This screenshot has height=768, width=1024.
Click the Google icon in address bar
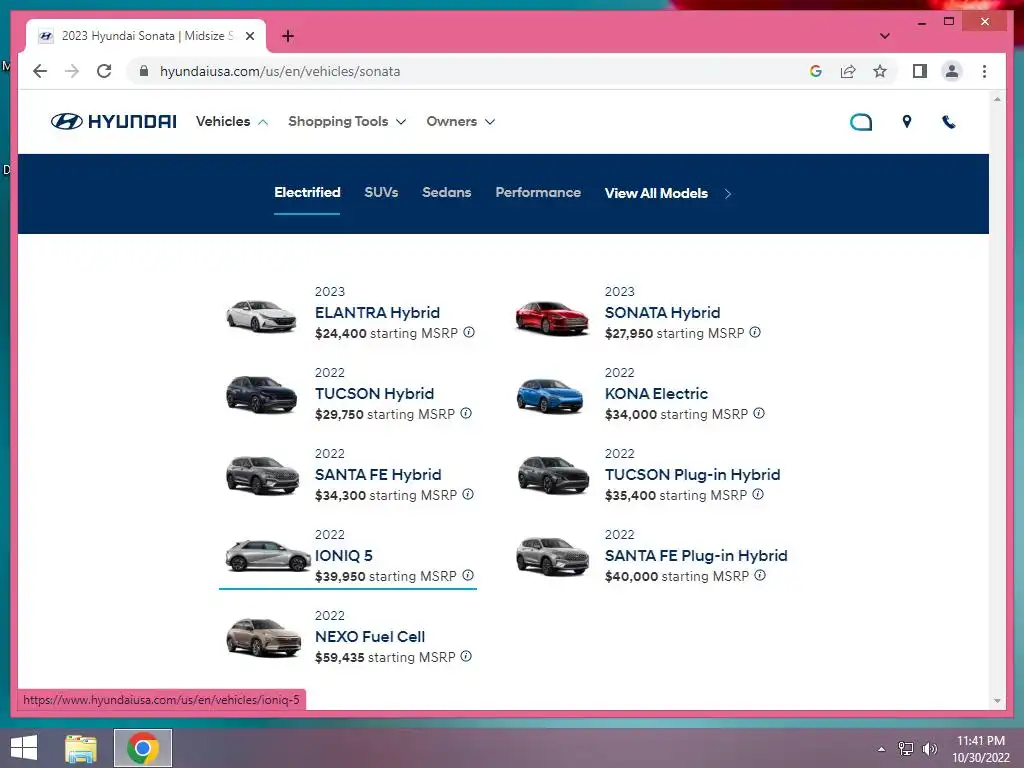point(816,71)
